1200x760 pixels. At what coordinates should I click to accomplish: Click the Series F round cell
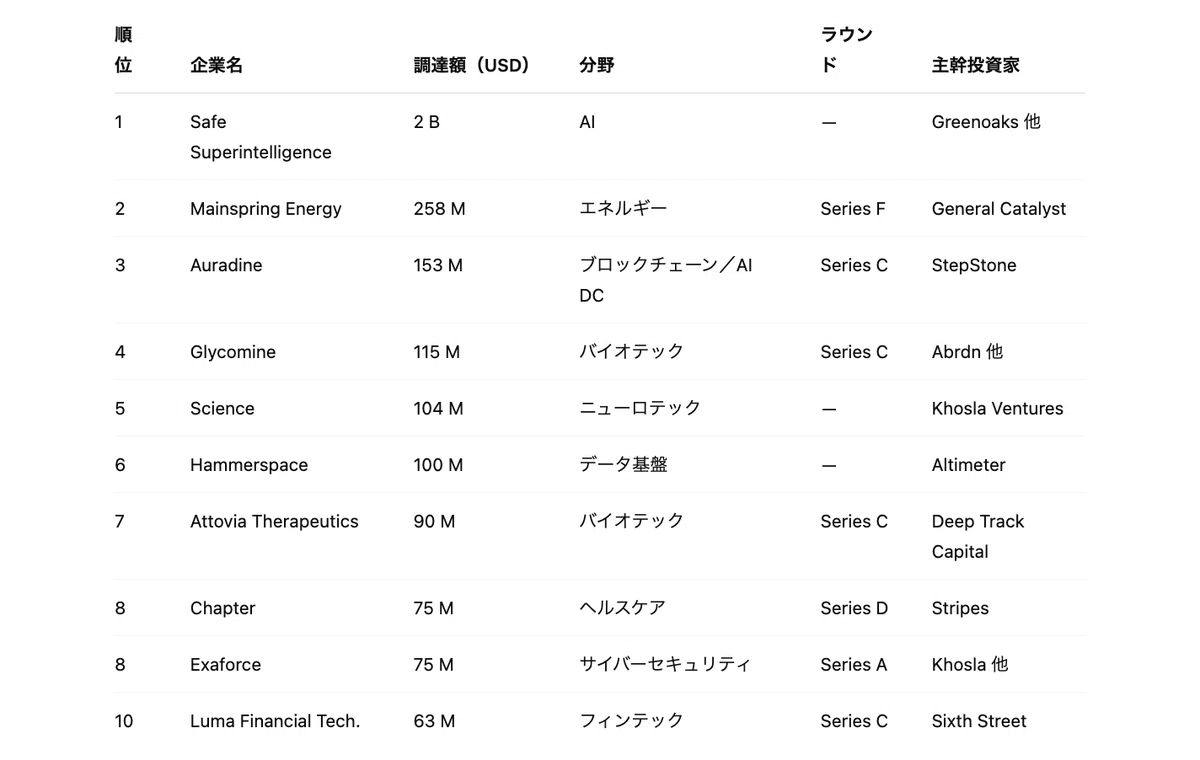click(x=853, y=209)
